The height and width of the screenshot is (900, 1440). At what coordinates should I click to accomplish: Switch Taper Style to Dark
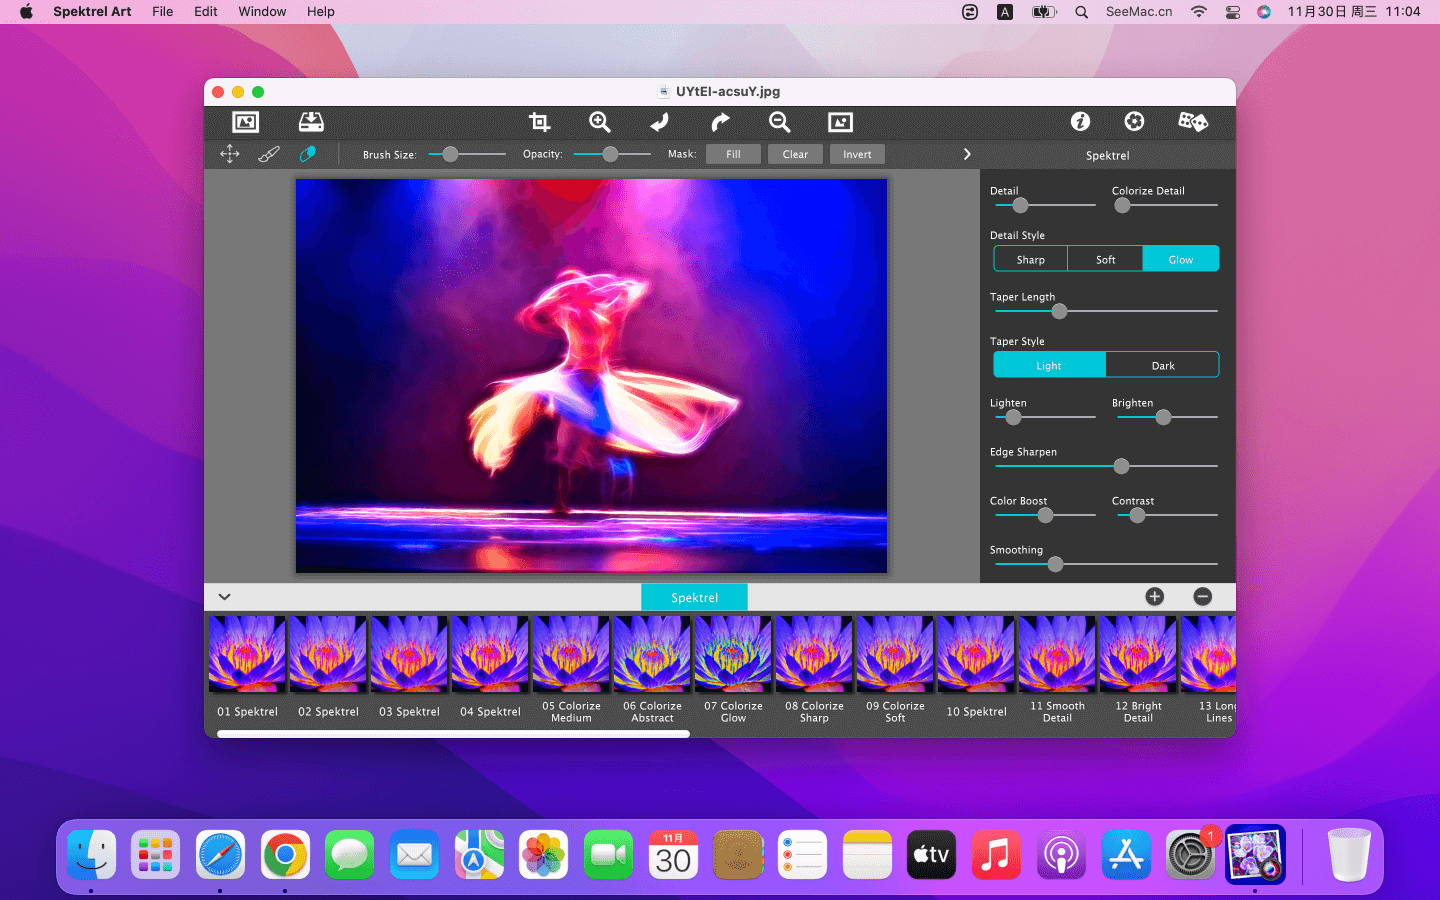click(x=1162, y=365)
